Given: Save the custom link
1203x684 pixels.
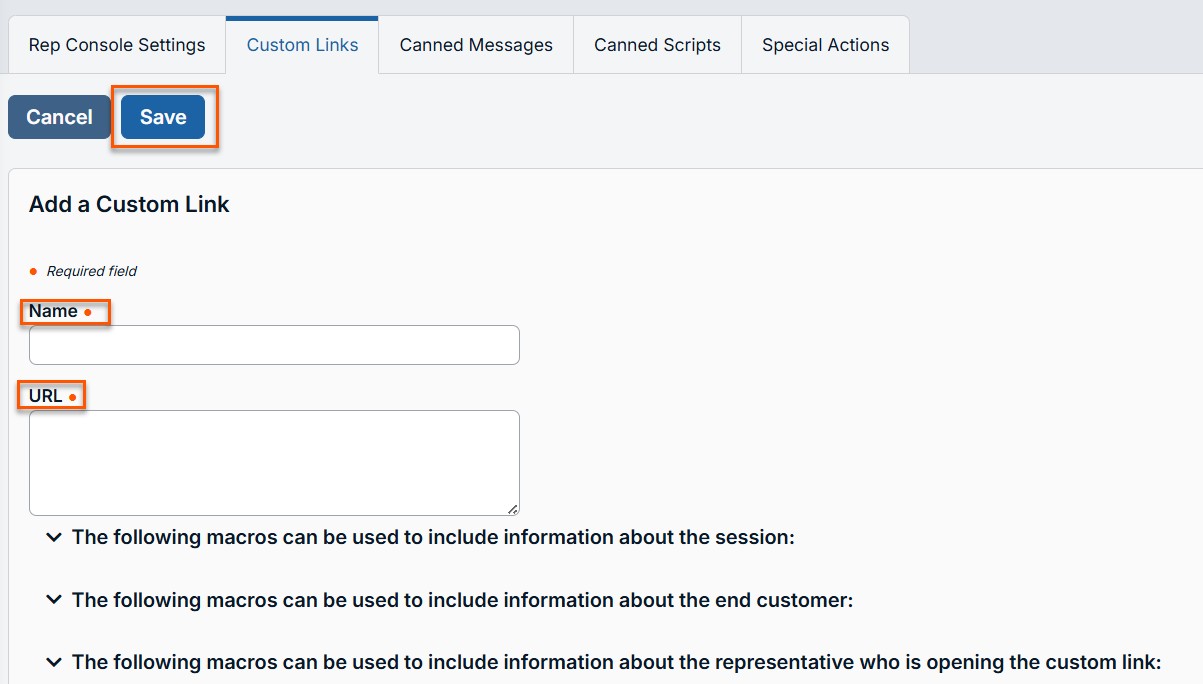Looking at the screenshot, I should (x=163, y=117).
